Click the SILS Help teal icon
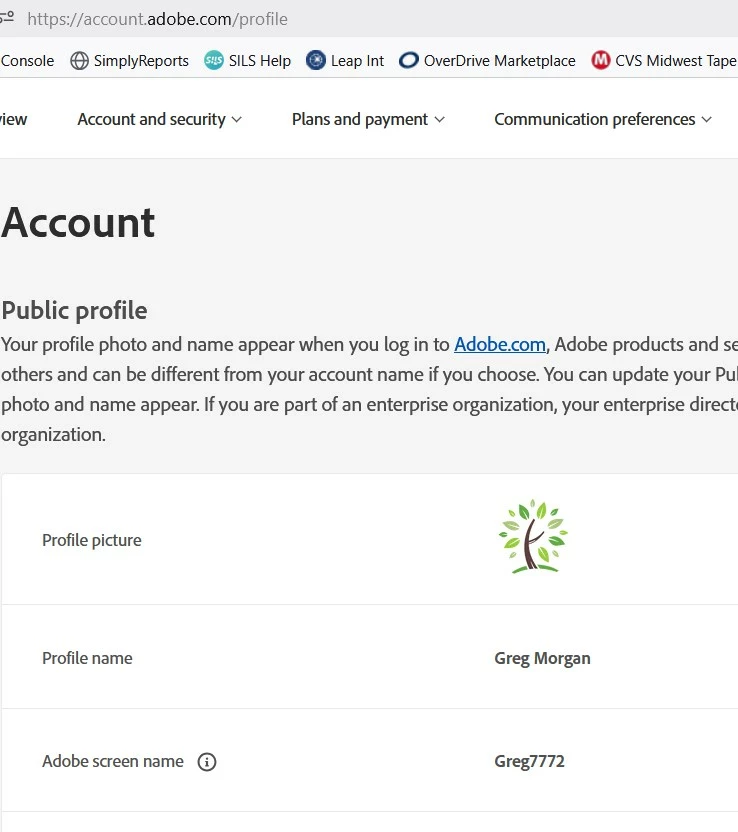The image size is (738, 832). 214,60
